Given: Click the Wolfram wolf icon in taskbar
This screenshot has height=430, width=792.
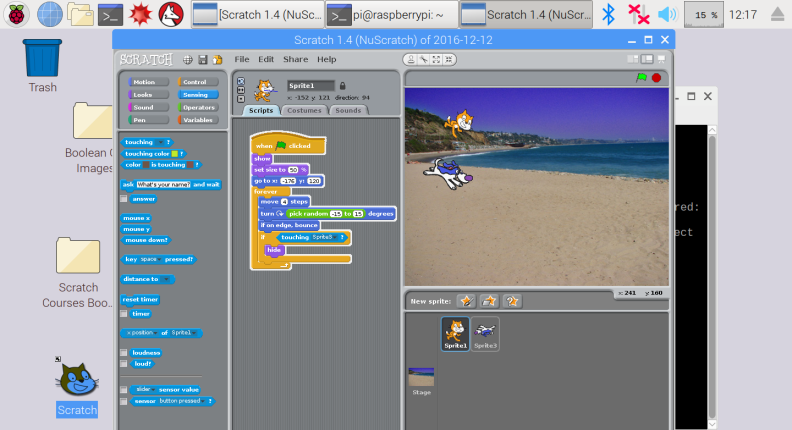Looking at the screenshot, I should point(171,14).
